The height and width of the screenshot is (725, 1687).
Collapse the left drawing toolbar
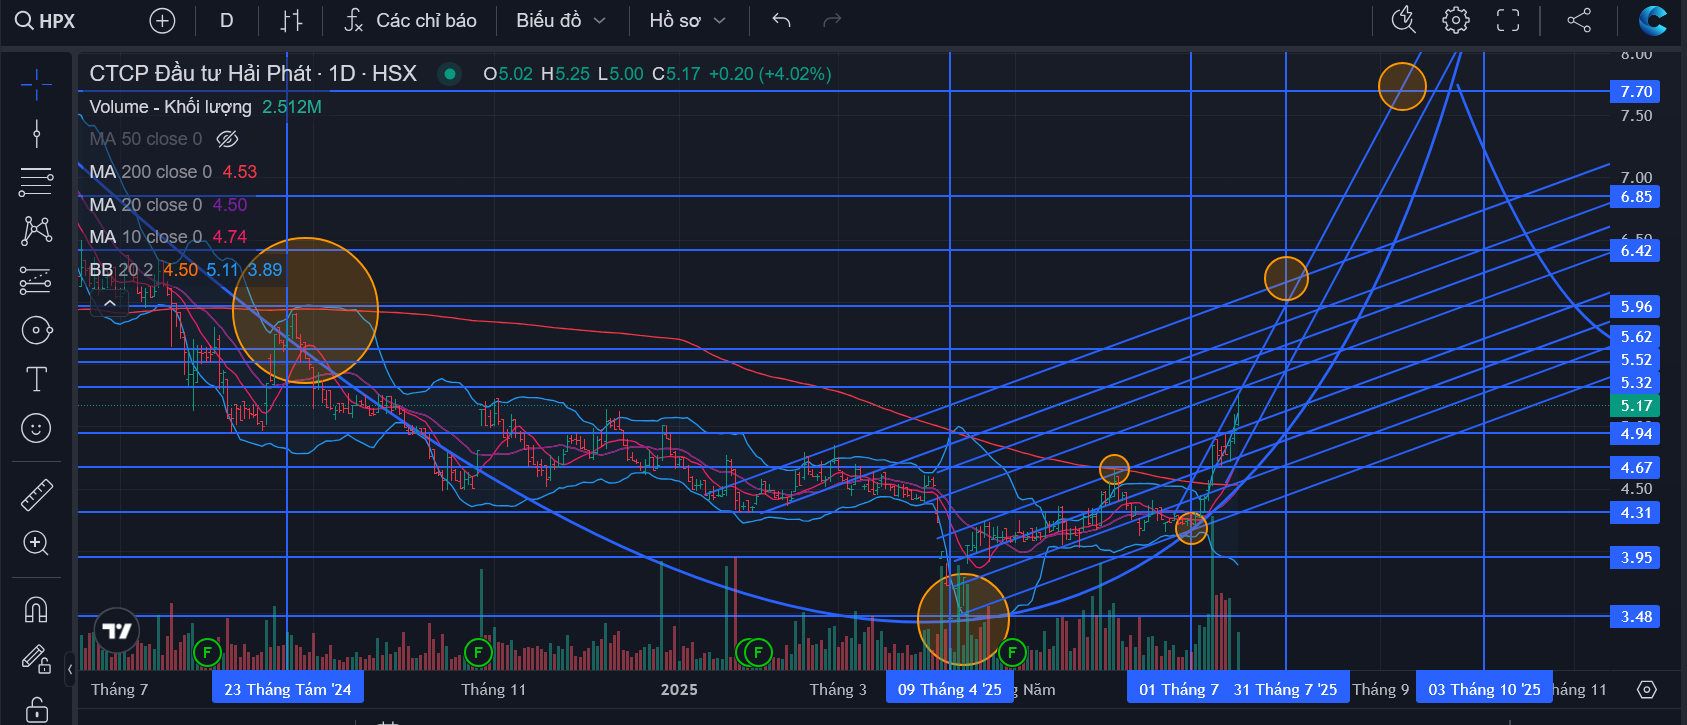(x=70, y=668)
